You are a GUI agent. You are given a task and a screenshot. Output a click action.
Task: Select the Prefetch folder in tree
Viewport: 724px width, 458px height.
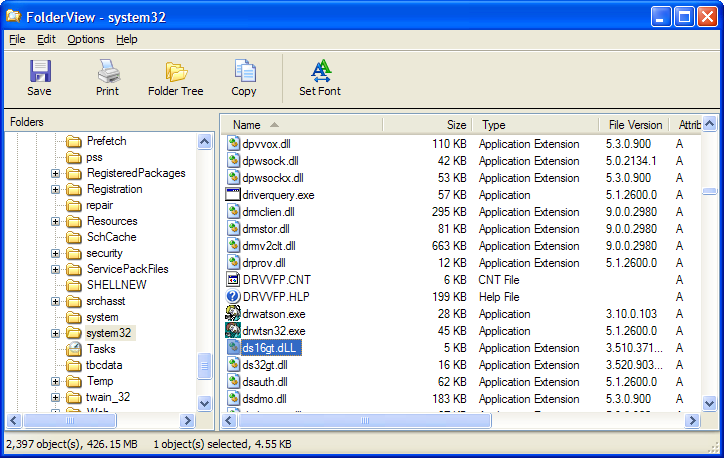(x=106, y=141)
